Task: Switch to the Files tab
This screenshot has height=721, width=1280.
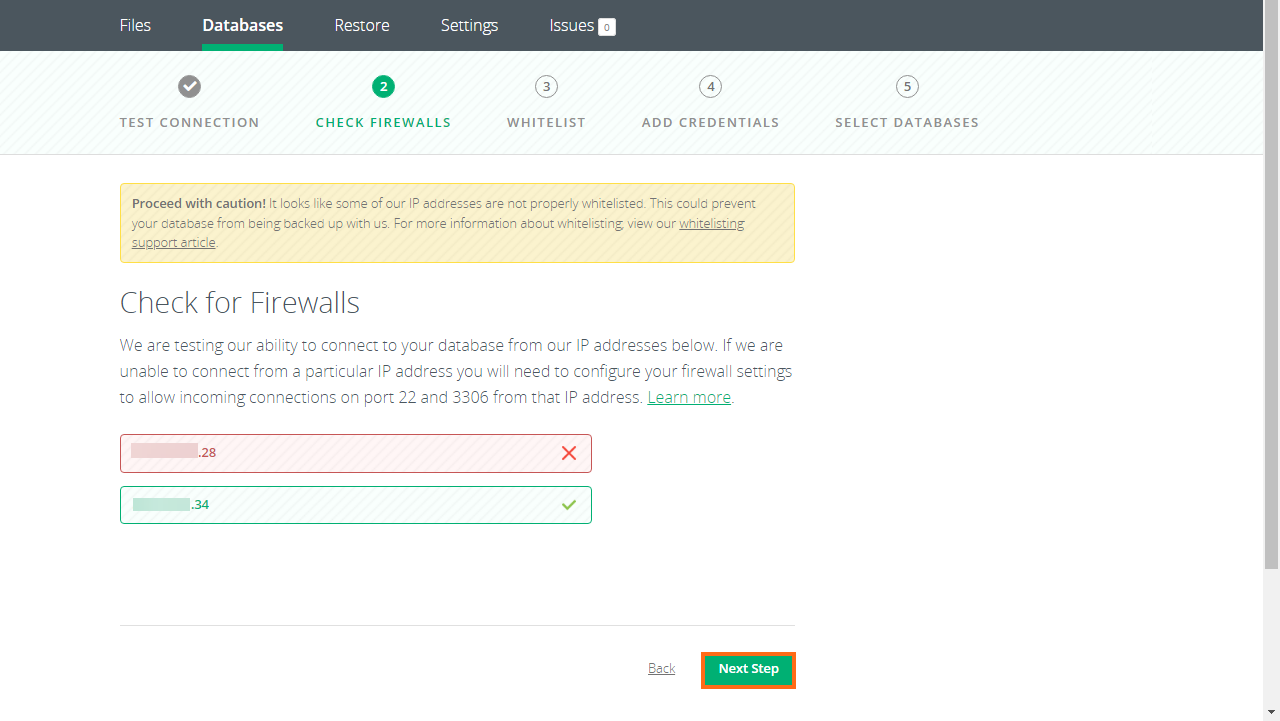Action: 135,25
